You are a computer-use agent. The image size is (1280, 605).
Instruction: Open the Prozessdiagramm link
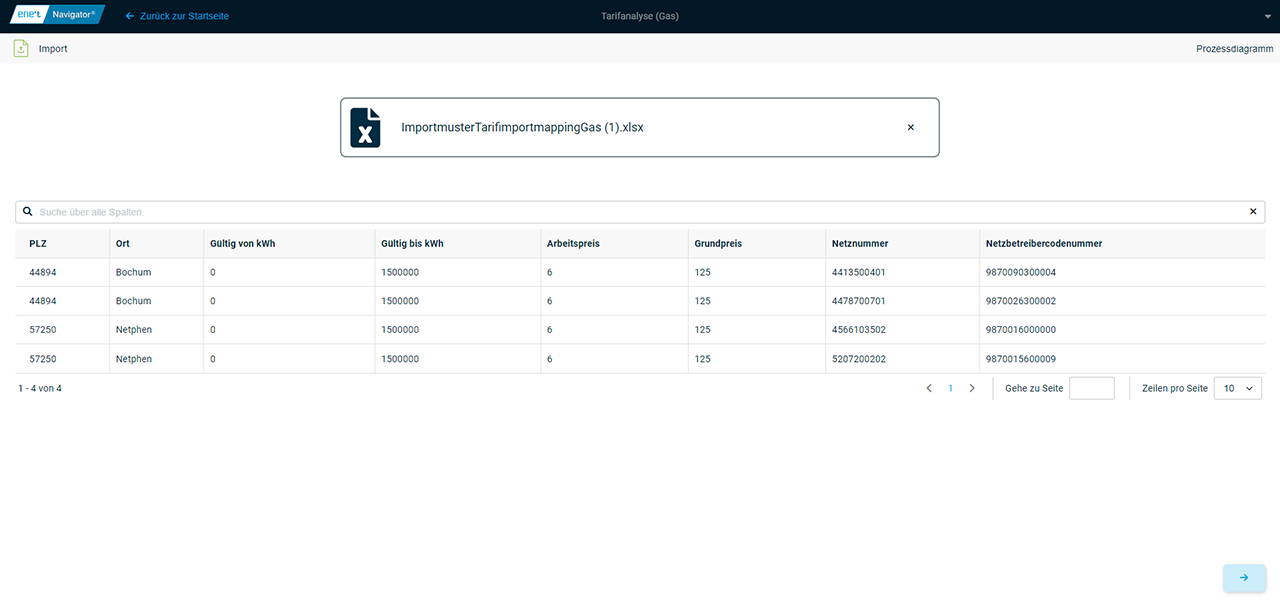pos(1234,48)
